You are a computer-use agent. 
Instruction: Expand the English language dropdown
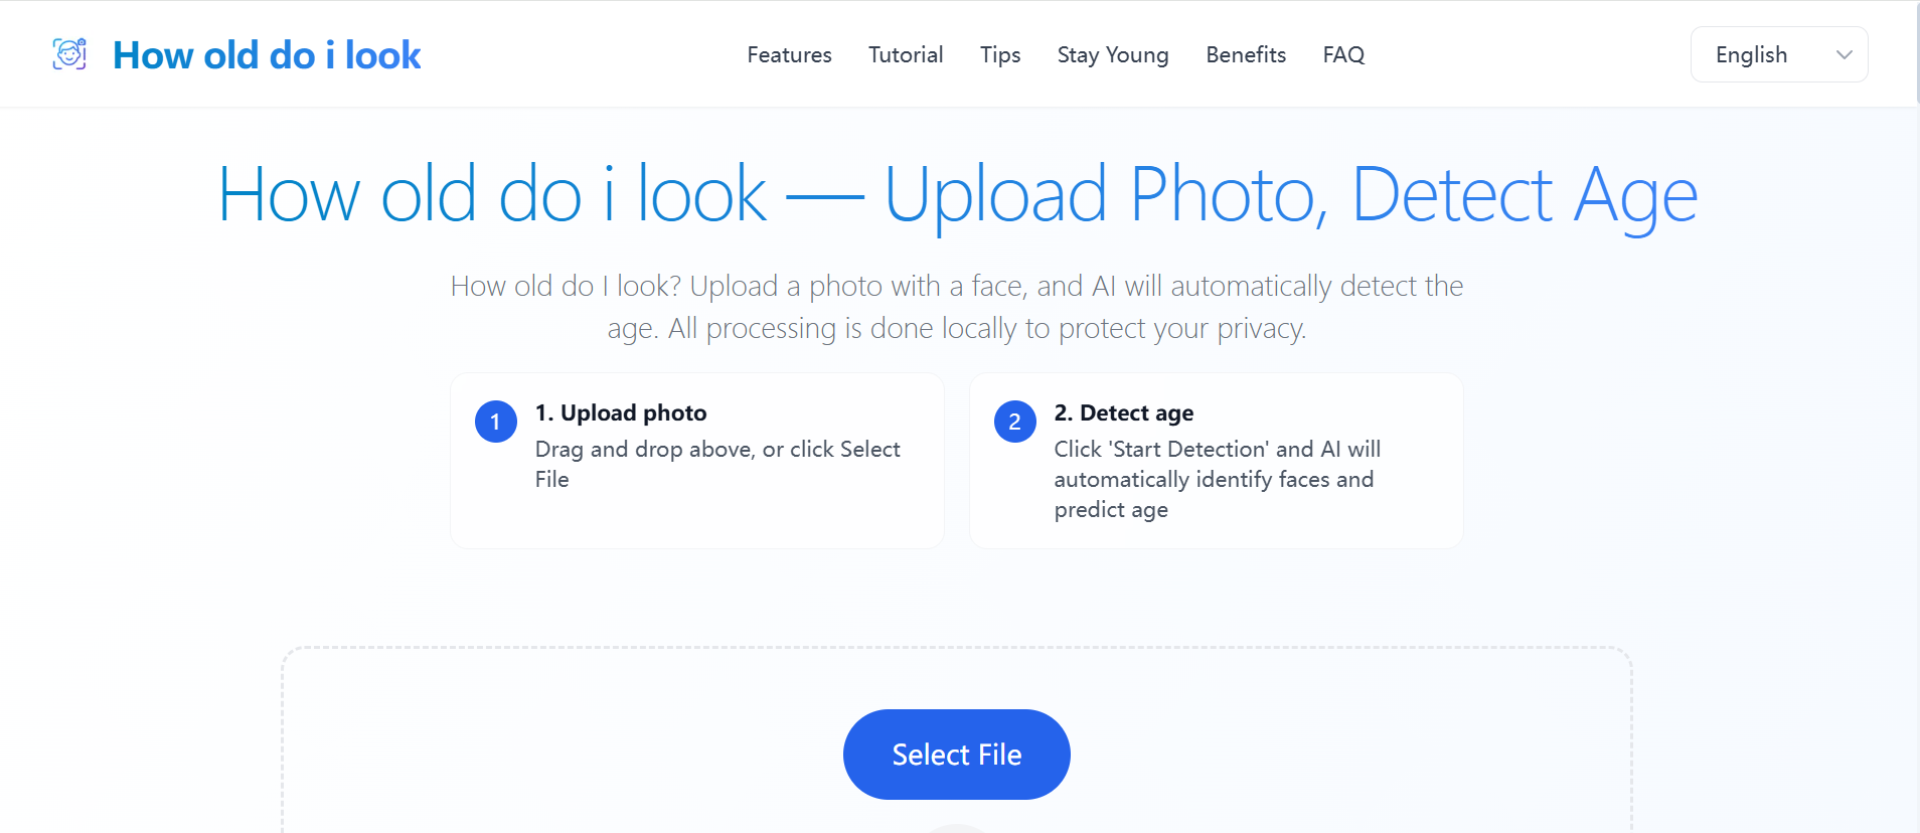(1778, 55)
